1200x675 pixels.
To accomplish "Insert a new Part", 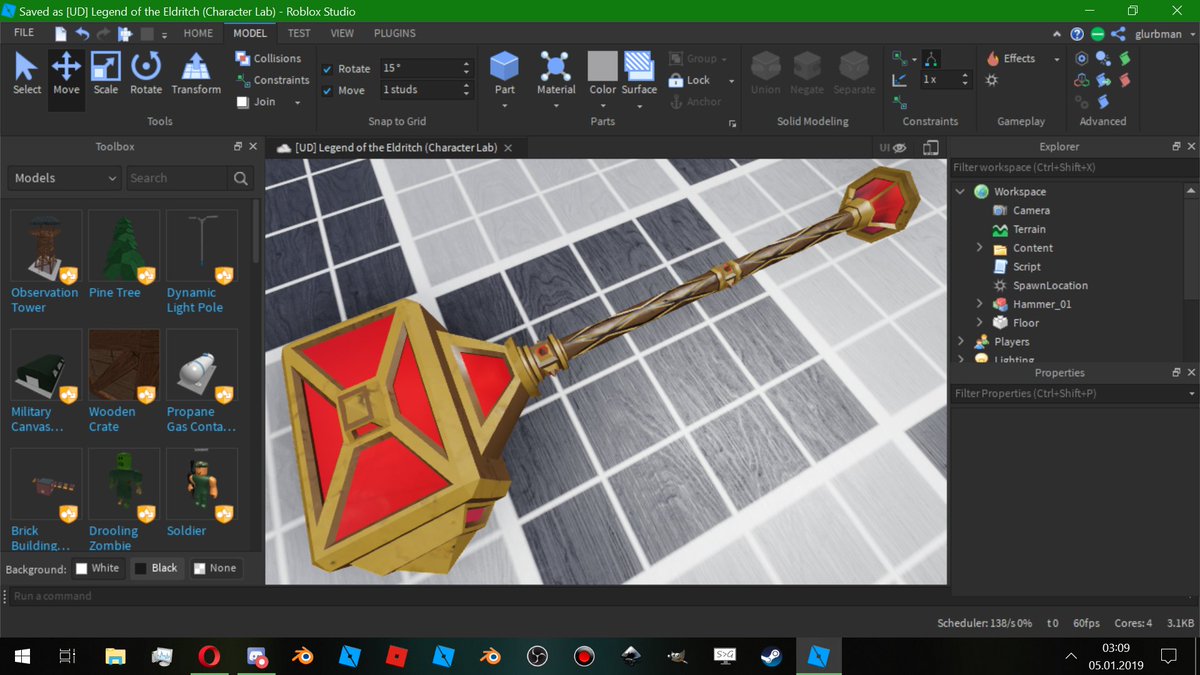I will tap(505, 74).
